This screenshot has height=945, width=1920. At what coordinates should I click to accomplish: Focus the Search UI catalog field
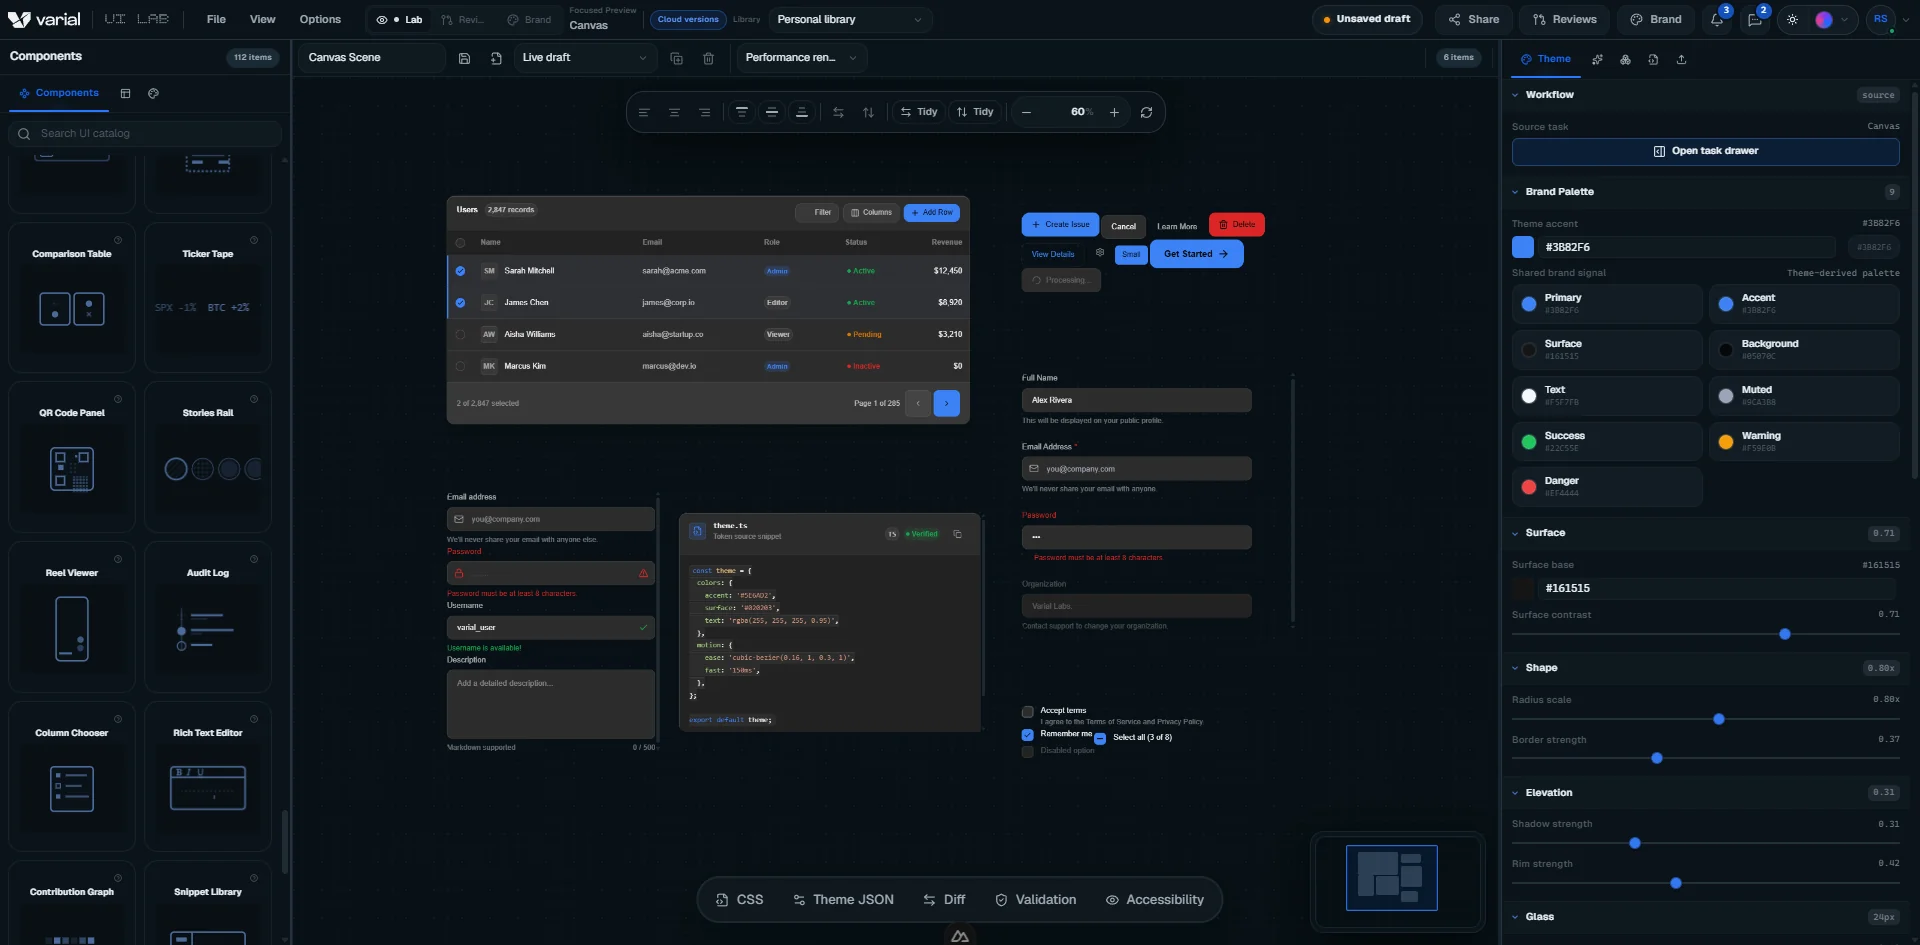point(146,134)
